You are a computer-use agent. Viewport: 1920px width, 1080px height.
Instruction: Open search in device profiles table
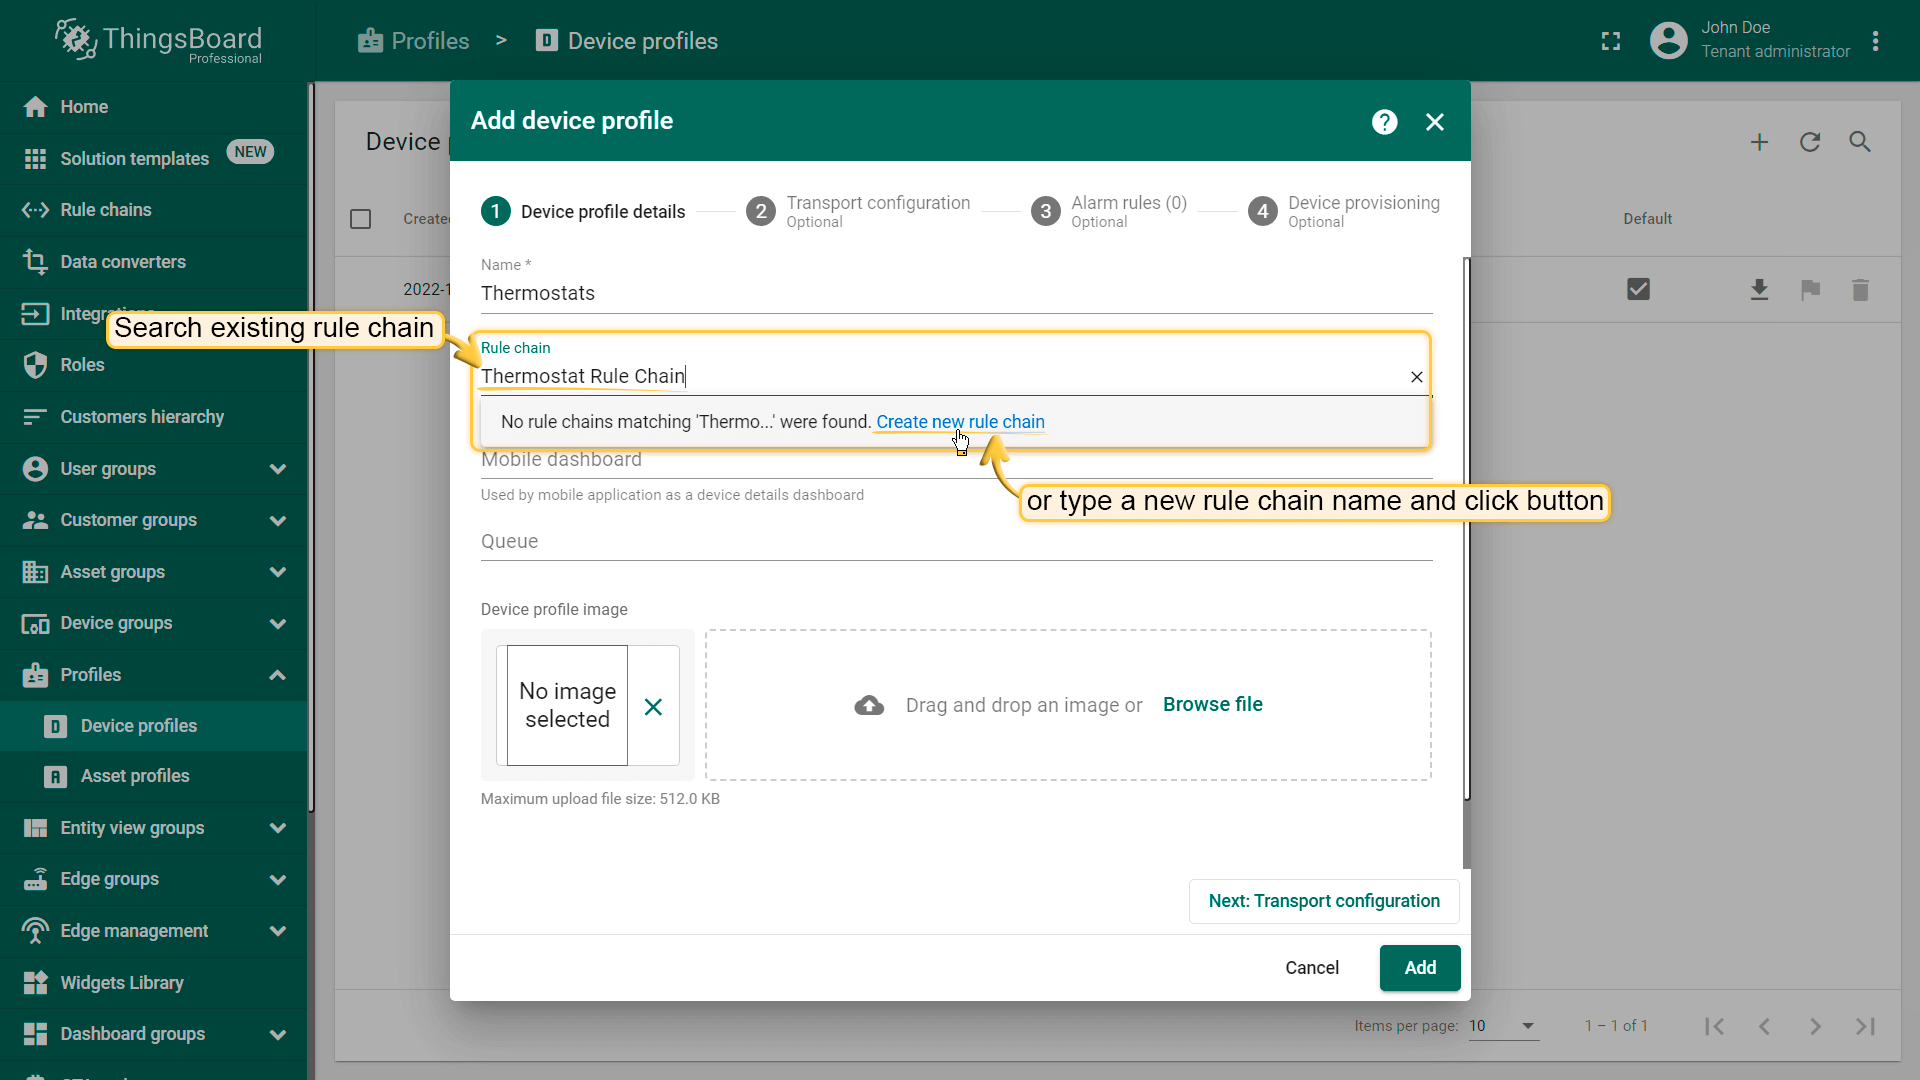(x=1859, y=142)
